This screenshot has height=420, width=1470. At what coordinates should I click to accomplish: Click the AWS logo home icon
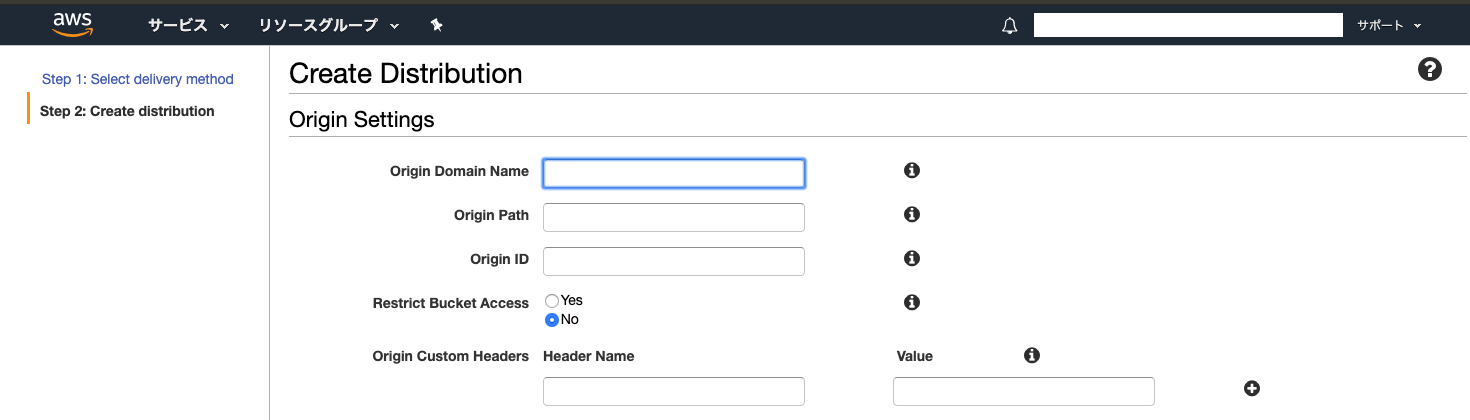[73, 24]
